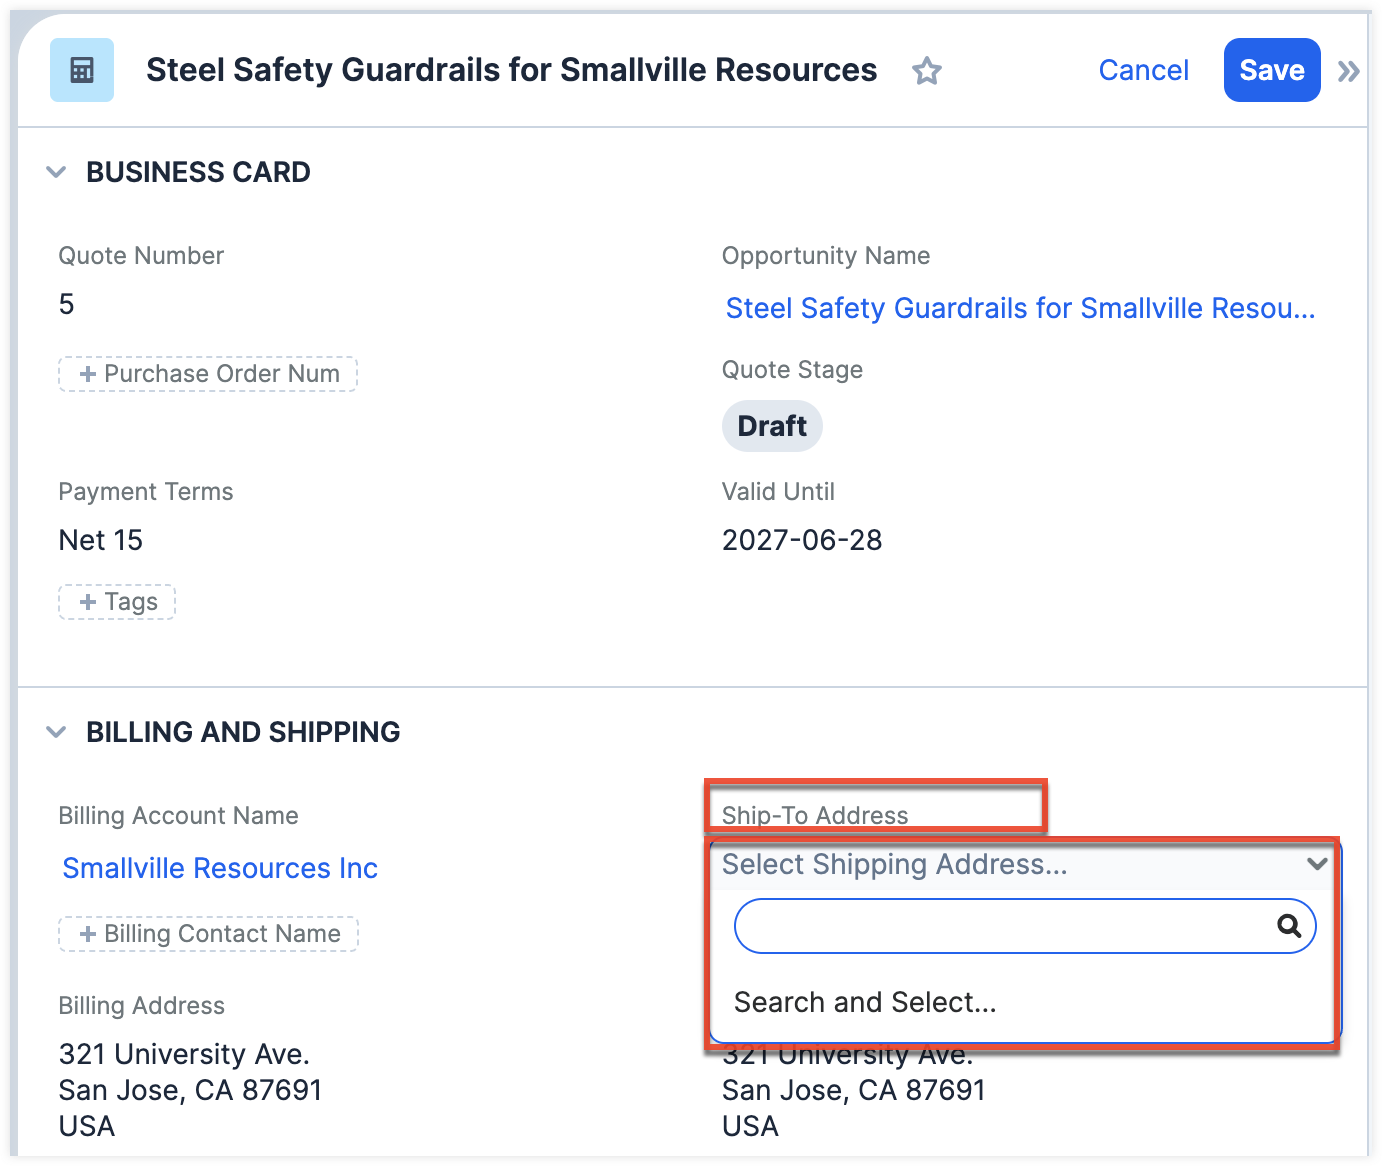Open the Select Shipping Address dropdown

coord(1024,864)
